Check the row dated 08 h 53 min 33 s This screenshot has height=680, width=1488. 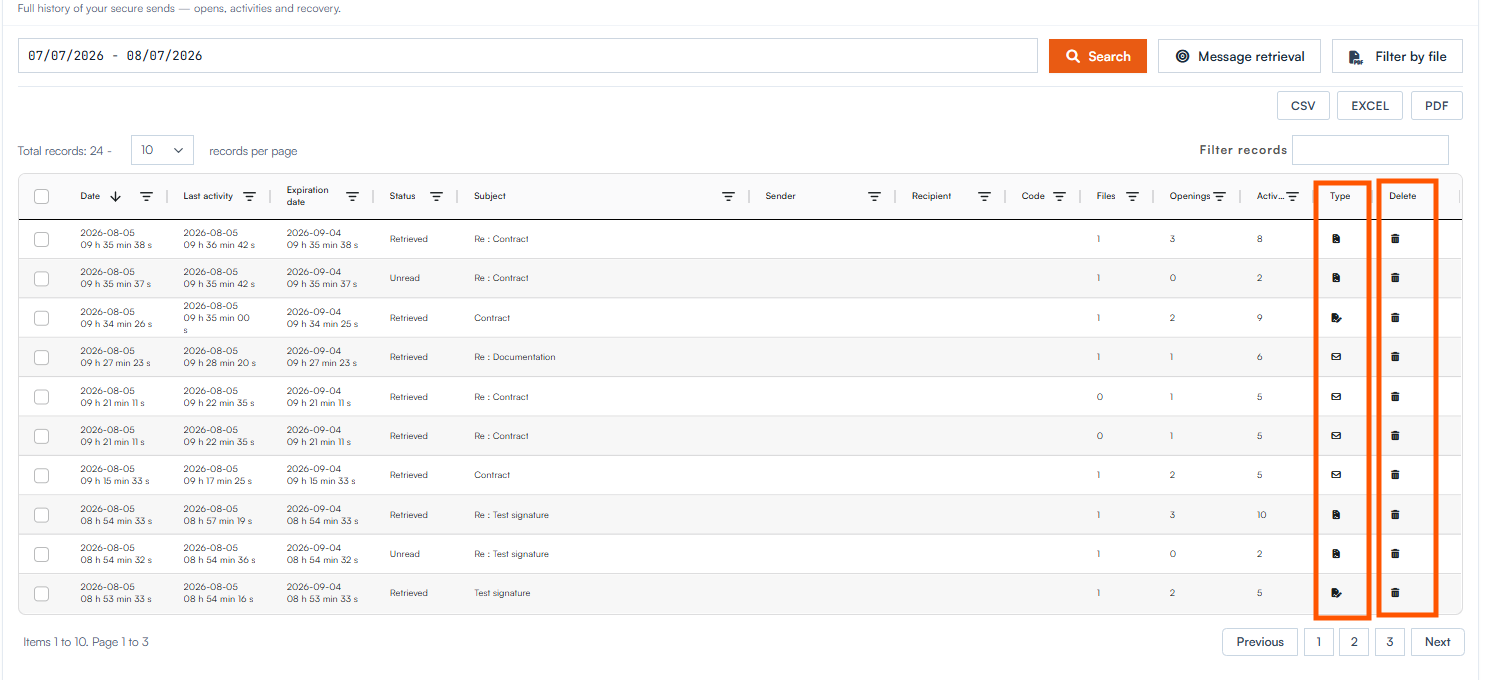(41, 593)
